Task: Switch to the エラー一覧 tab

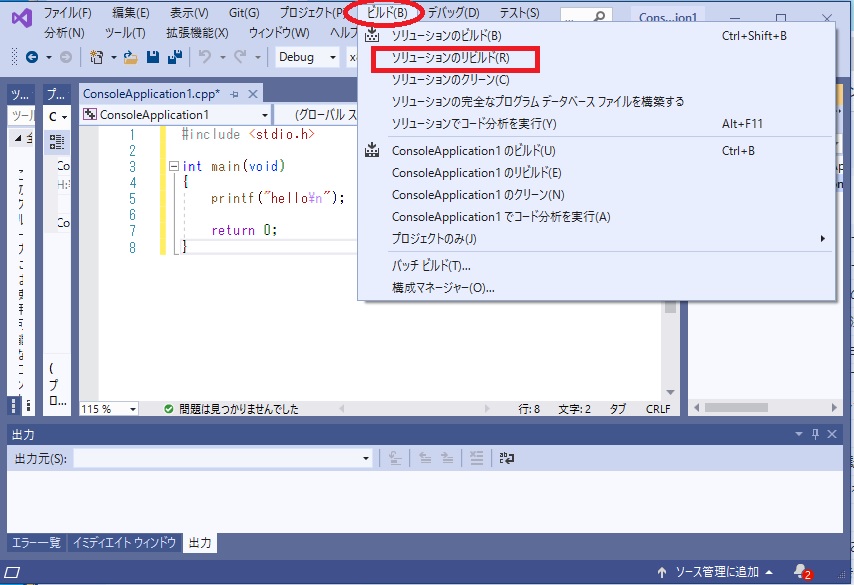Action: point(35,543)
